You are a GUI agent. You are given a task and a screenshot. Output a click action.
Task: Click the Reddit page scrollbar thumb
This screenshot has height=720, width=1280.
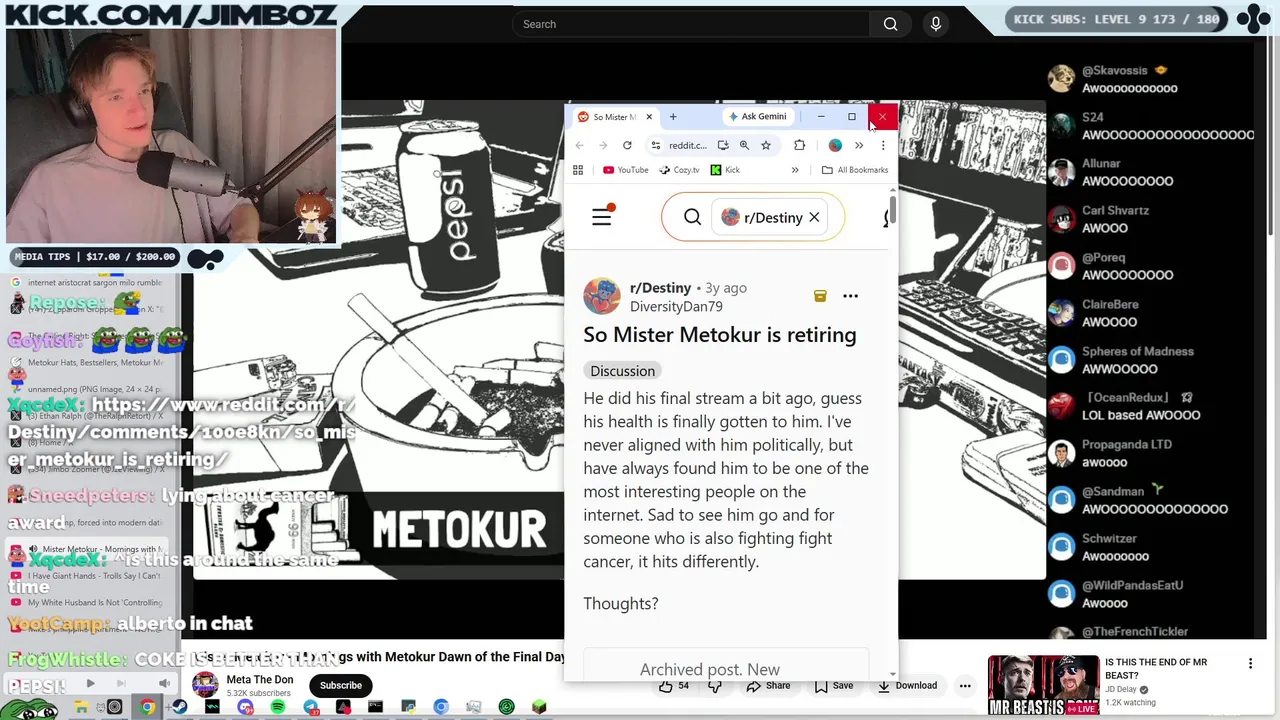pyautogui.click(x=893, y=210)
